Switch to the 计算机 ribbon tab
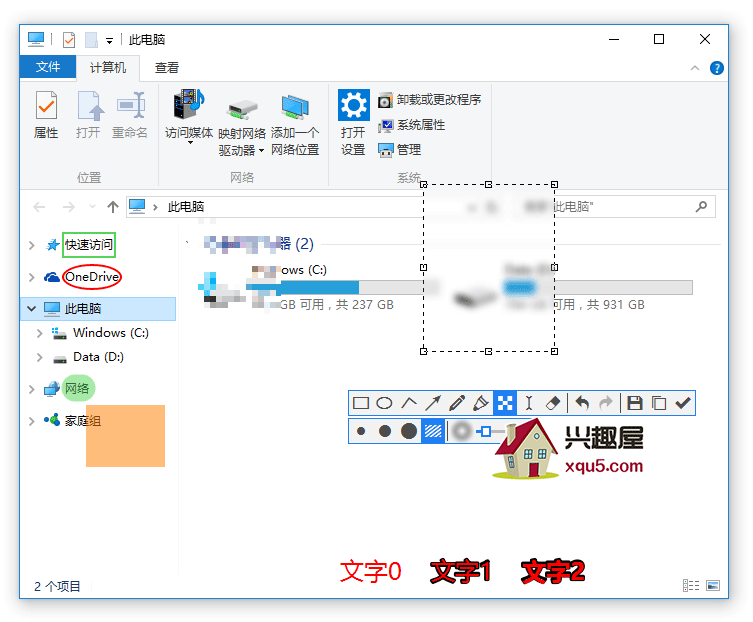The image size is (753, 622). pyautogui.click(x=108, y=68)
